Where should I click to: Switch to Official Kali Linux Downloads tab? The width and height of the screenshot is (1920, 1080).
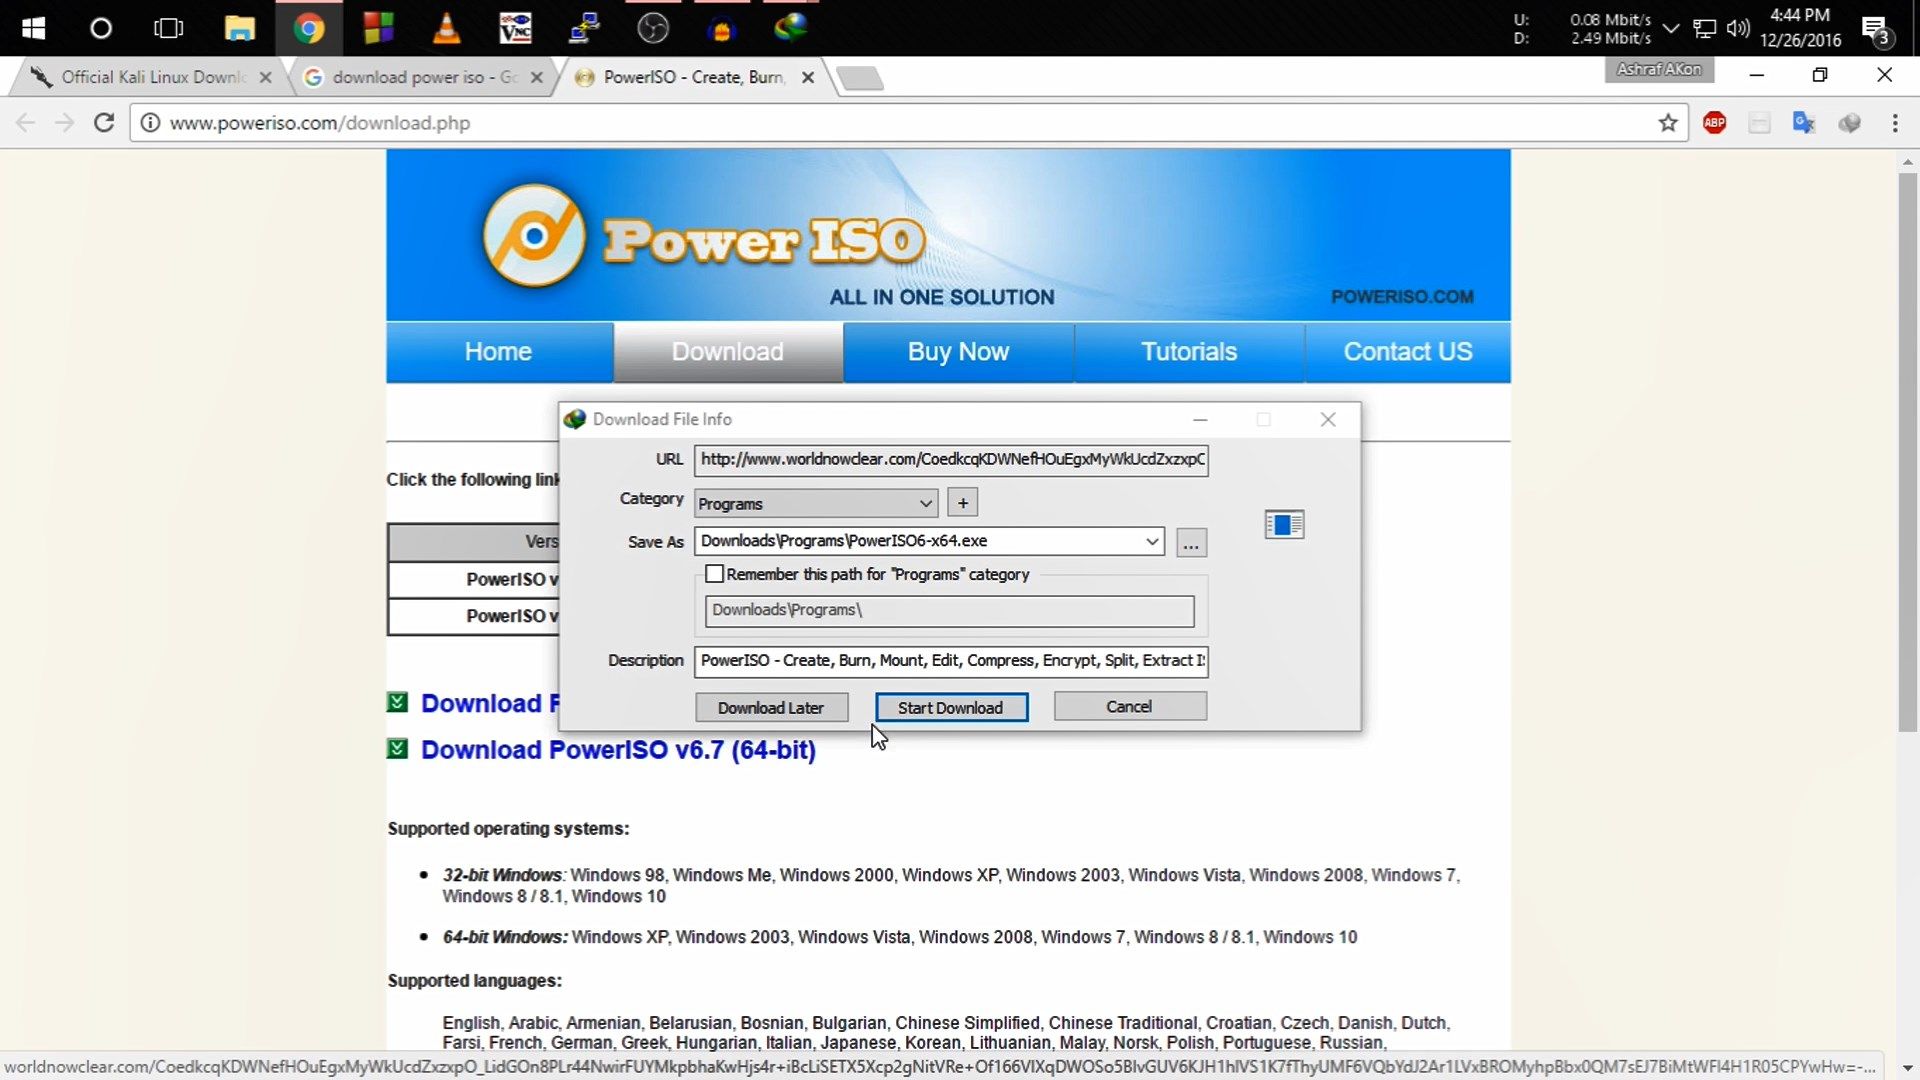[x=152, y=77]
